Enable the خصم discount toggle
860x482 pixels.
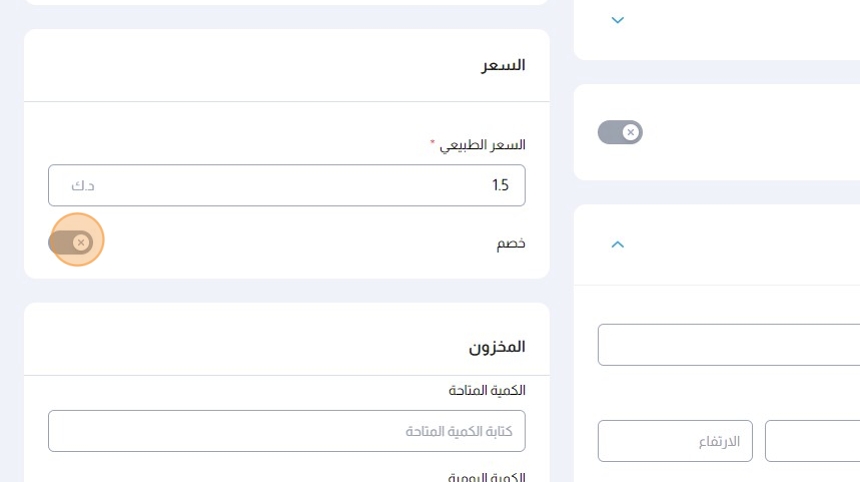[x=71, y=242]
